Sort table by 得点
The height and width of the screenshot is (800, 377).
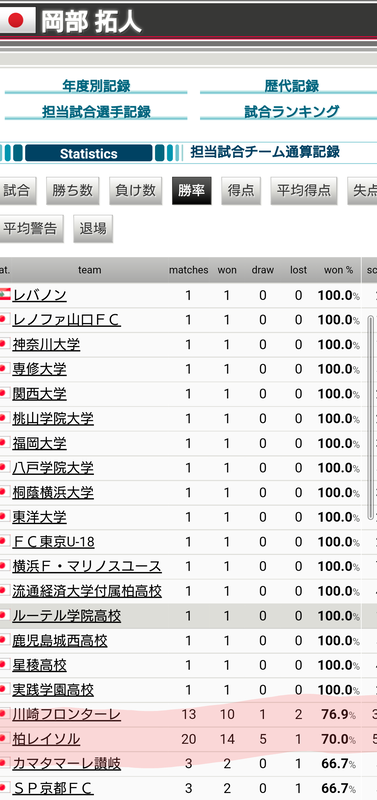click(x=241, y=191)
